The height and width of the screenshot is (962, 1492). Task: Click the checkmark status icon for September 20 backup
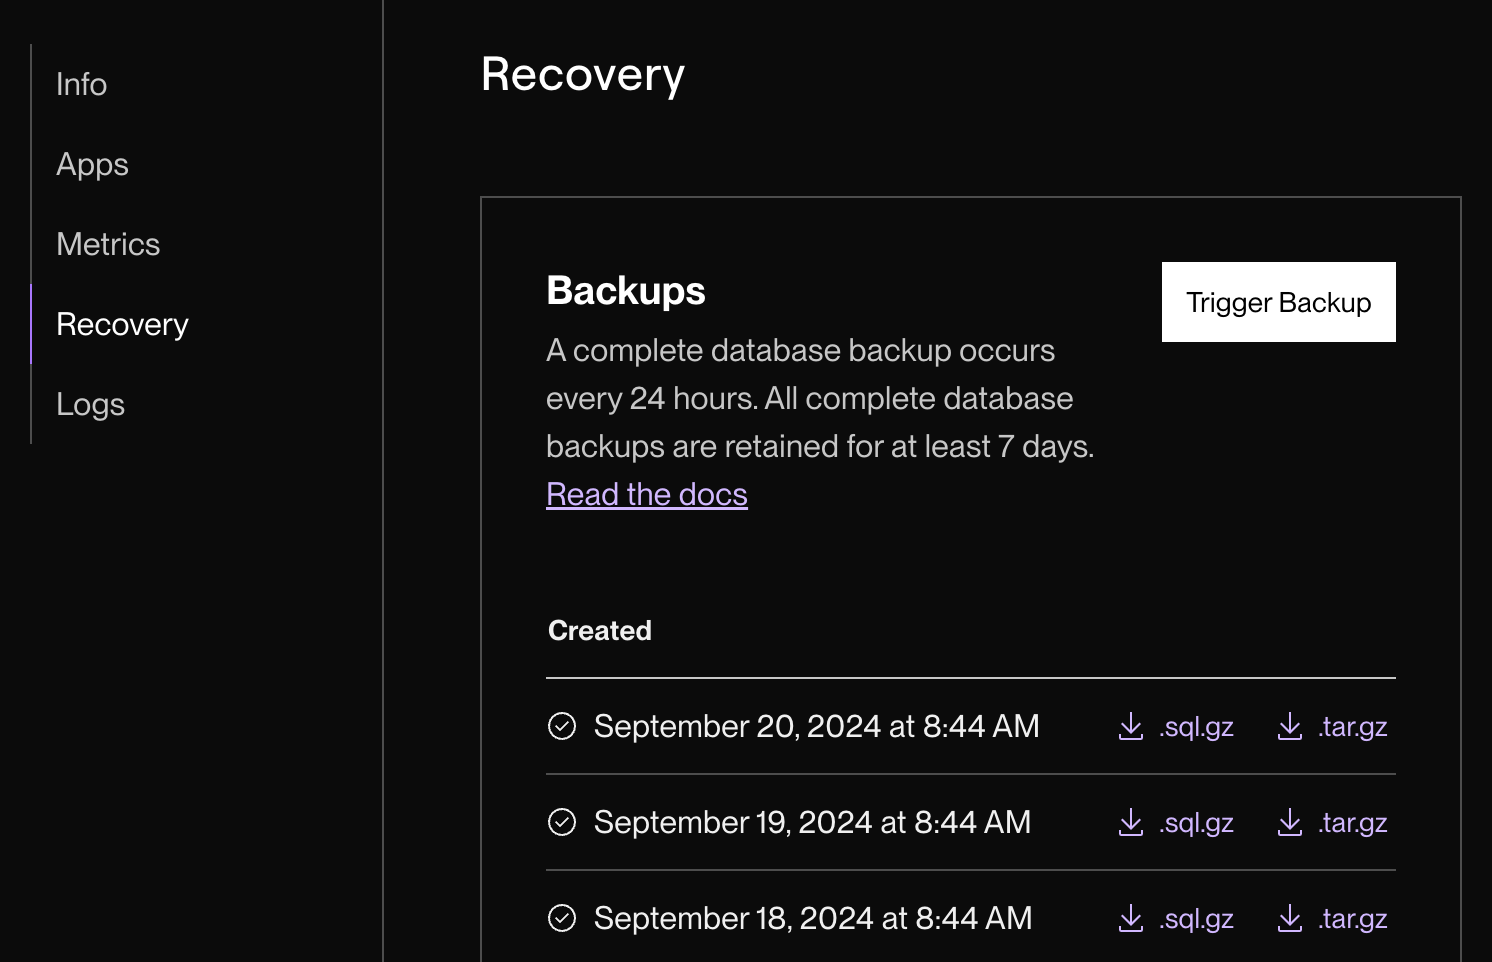coord(562,727)
